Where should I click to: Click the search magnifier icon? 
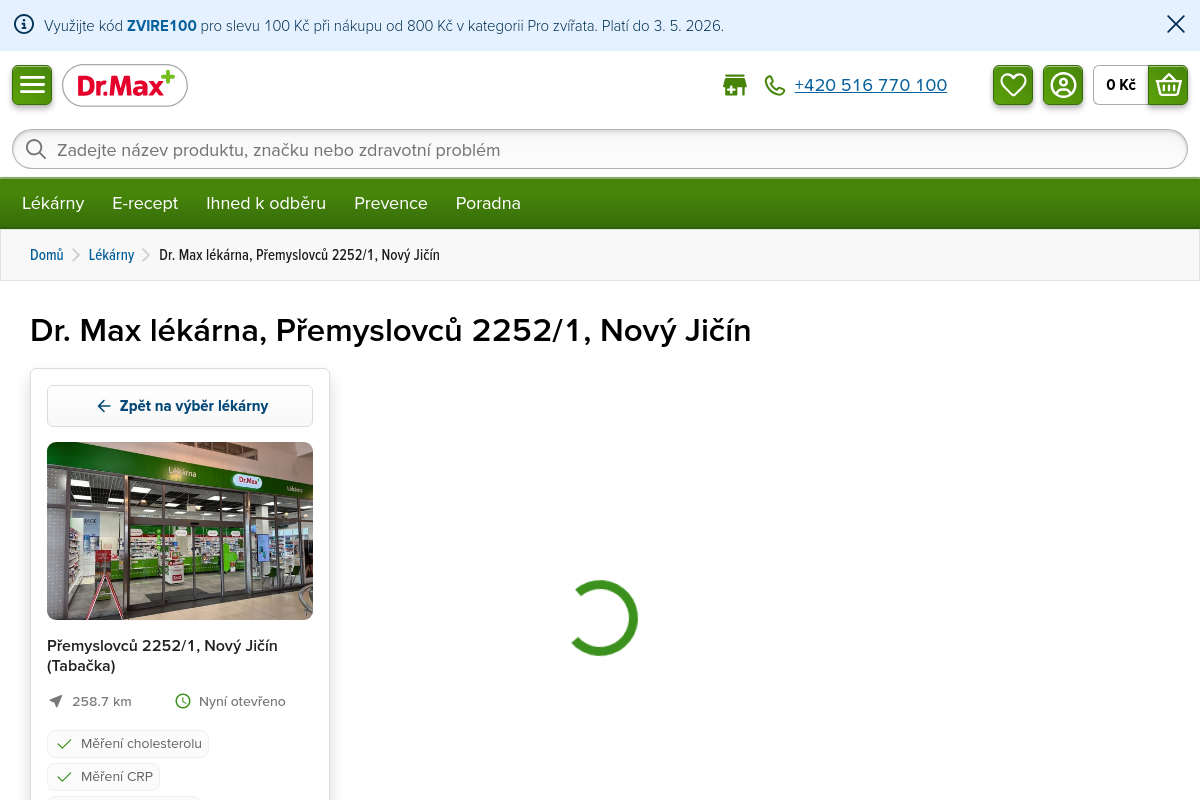point(36,150)
